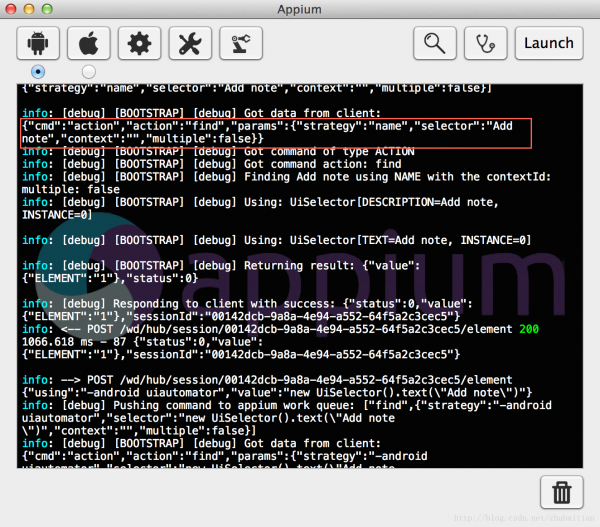Click 'multiple: false' log line

(x=71, y=189)
